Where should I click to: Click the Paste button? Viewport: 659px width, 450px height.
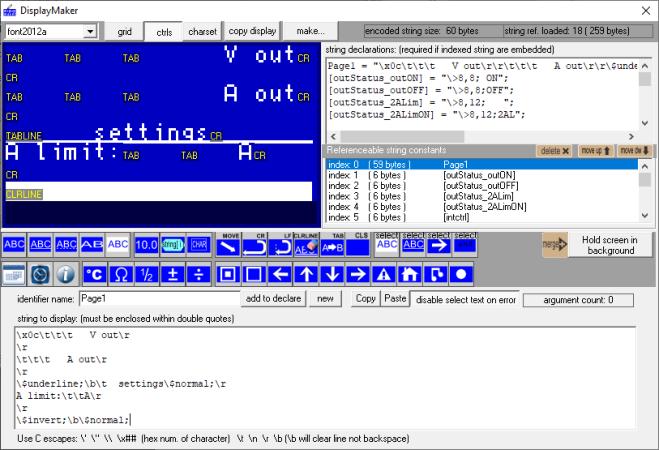click(395, 298)
